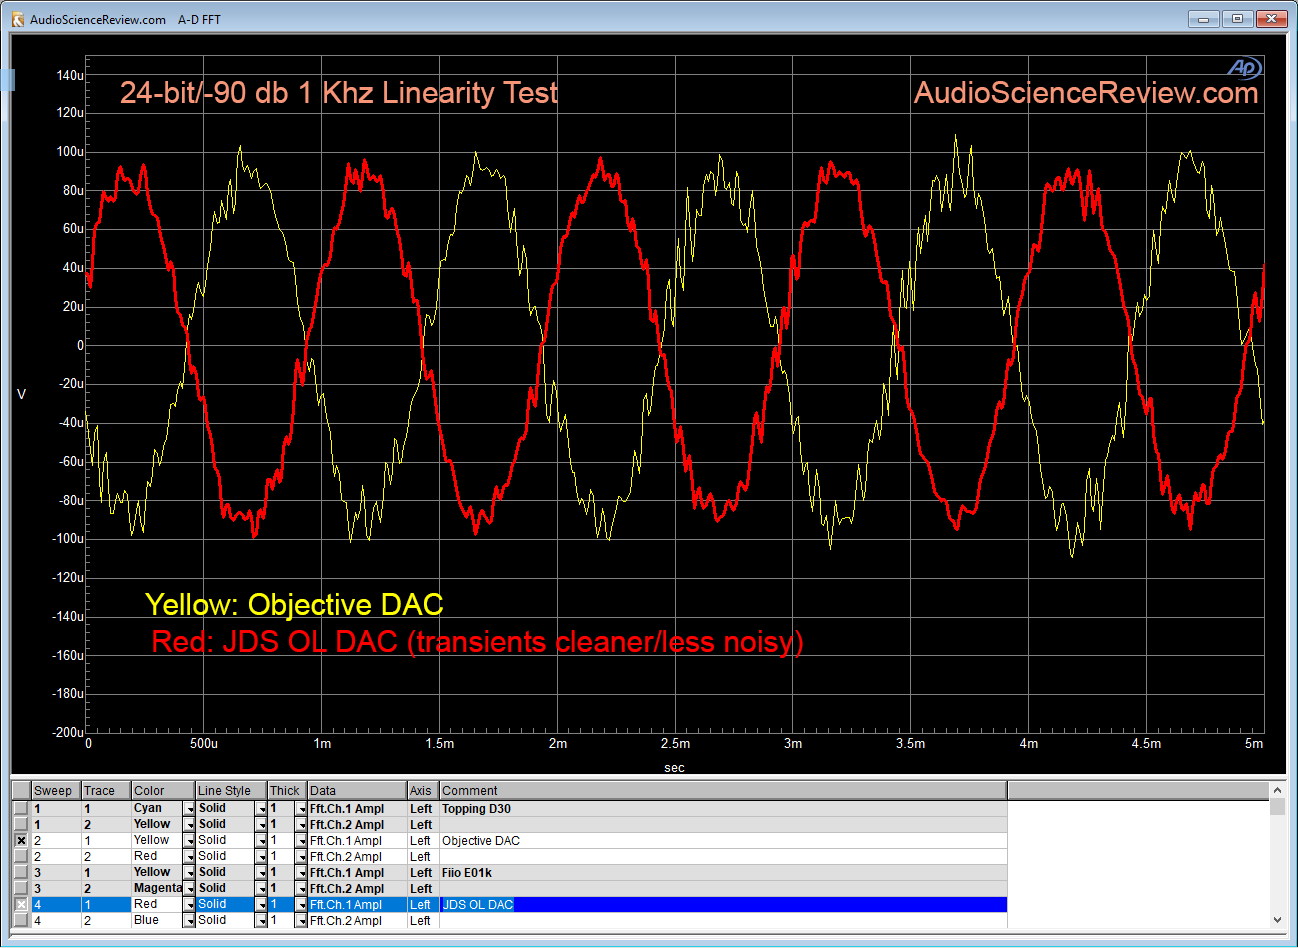Open Line Style dropdown in JDS OL DAC row
The image size is (1298, 948).
coord(261,905)
